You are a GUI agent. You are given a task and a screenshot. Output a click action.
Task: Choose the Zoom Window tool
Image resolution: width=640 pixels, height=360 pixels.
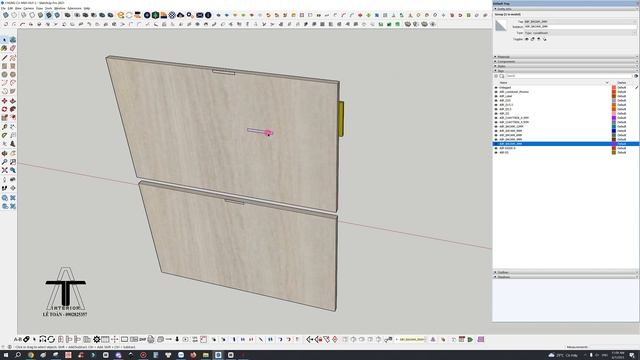coord(13,162)
